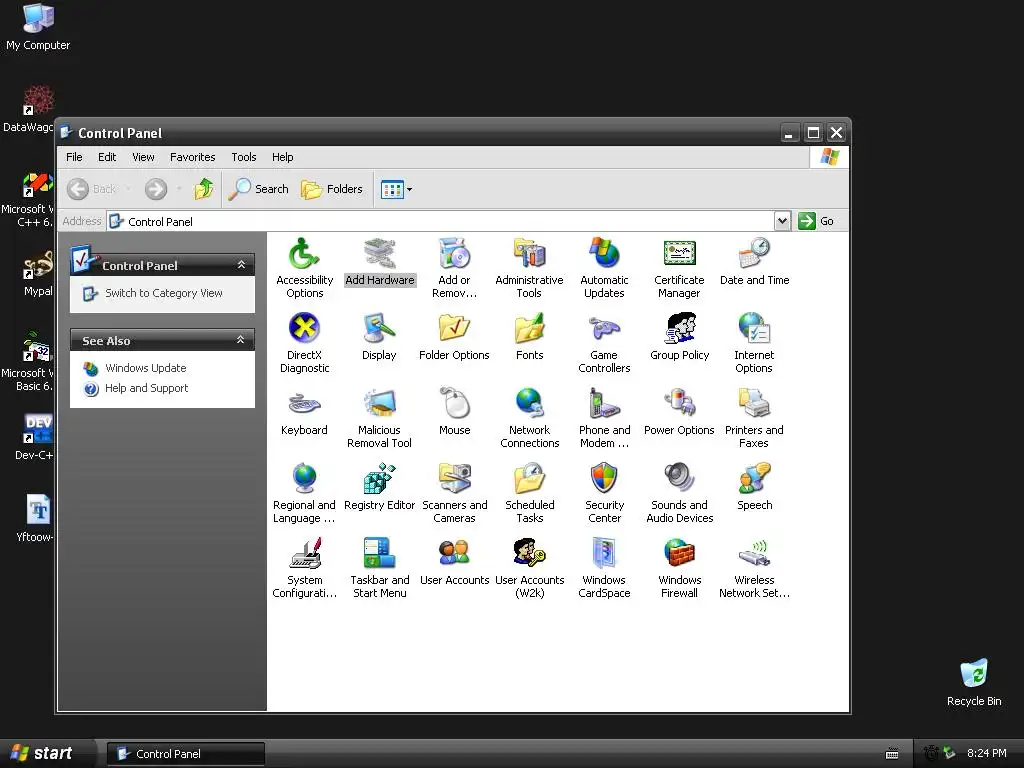Click the taskbar clock

987,753
